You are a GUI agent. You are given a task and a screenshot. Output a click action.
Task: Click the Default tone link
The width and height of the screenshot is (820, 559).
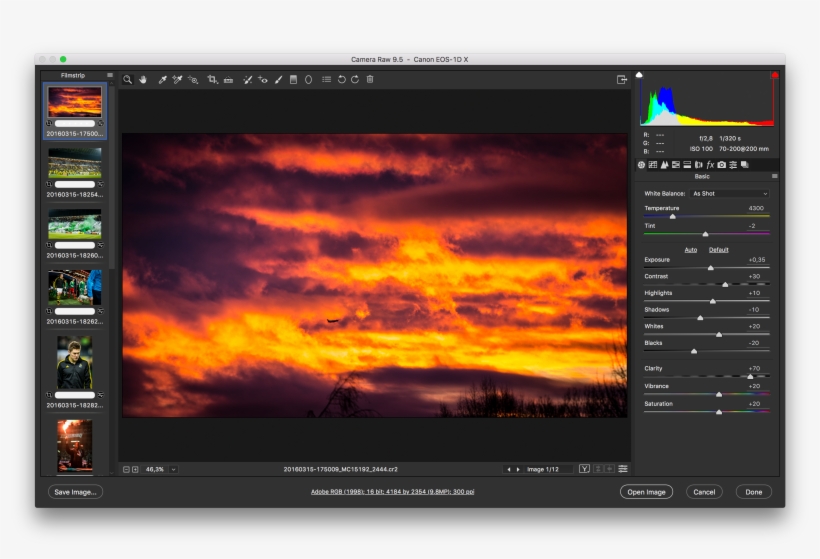point(719,250)
